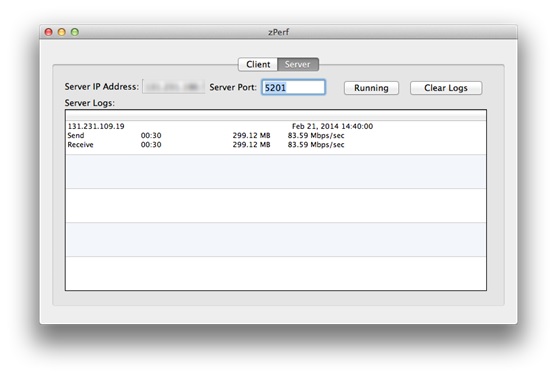Close the zPerf window
Viewport: 557px width, 378px height.
pos(49,32)
